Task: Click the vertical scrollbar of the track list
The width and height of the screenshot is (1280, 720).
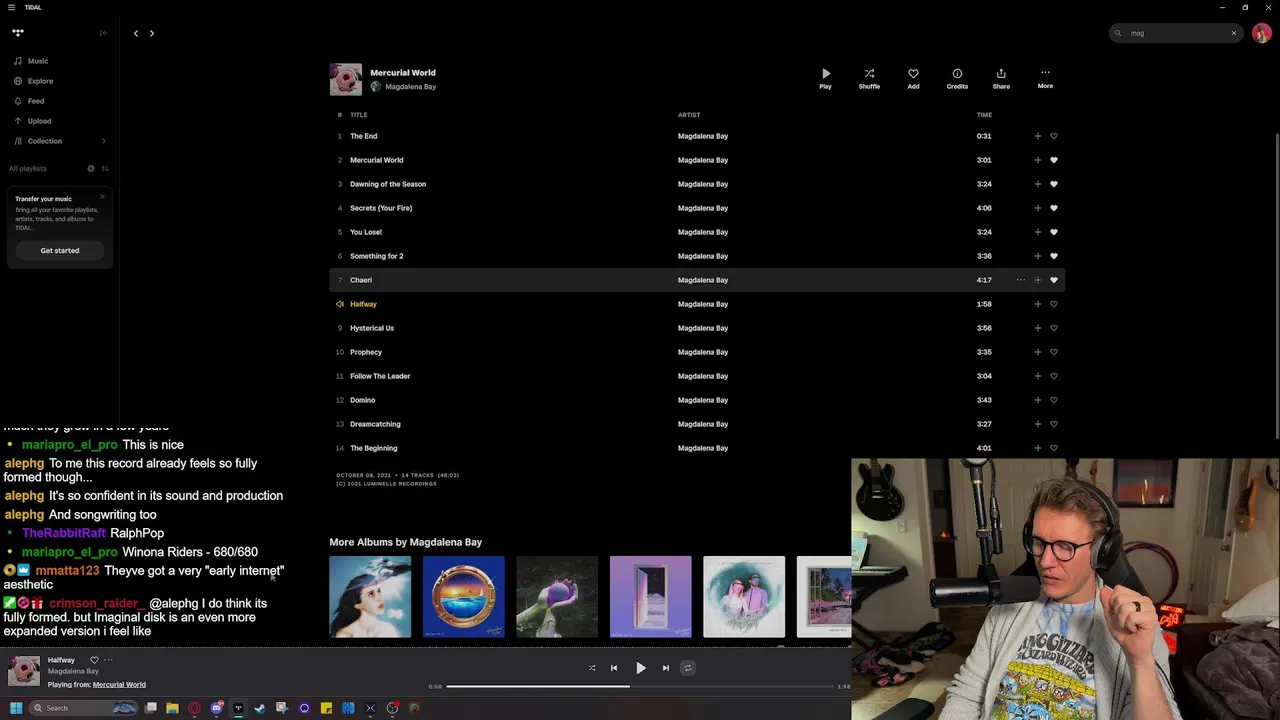Action: [1276, 285]
